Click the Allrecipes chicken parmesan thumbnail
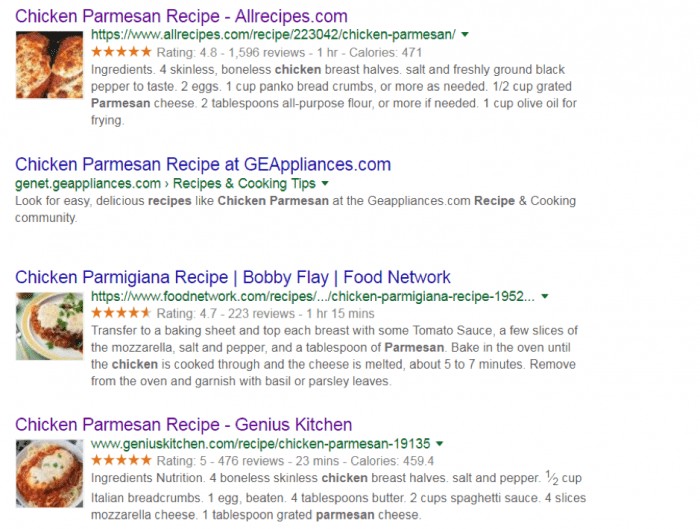This screenshot has height=529, width=700. [50, 65]
